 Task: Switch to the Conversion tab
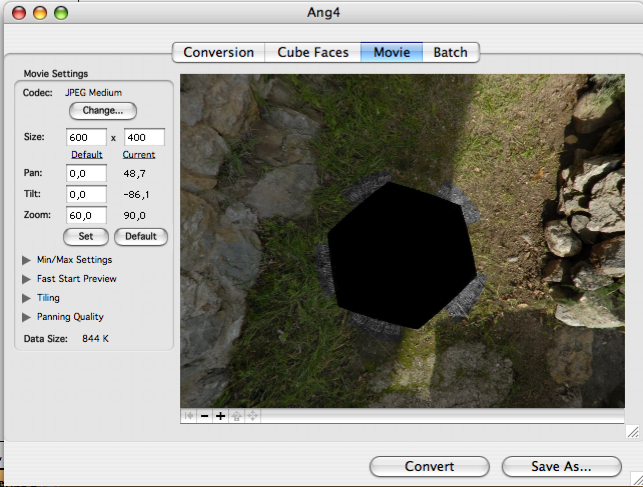coord(218,52)
